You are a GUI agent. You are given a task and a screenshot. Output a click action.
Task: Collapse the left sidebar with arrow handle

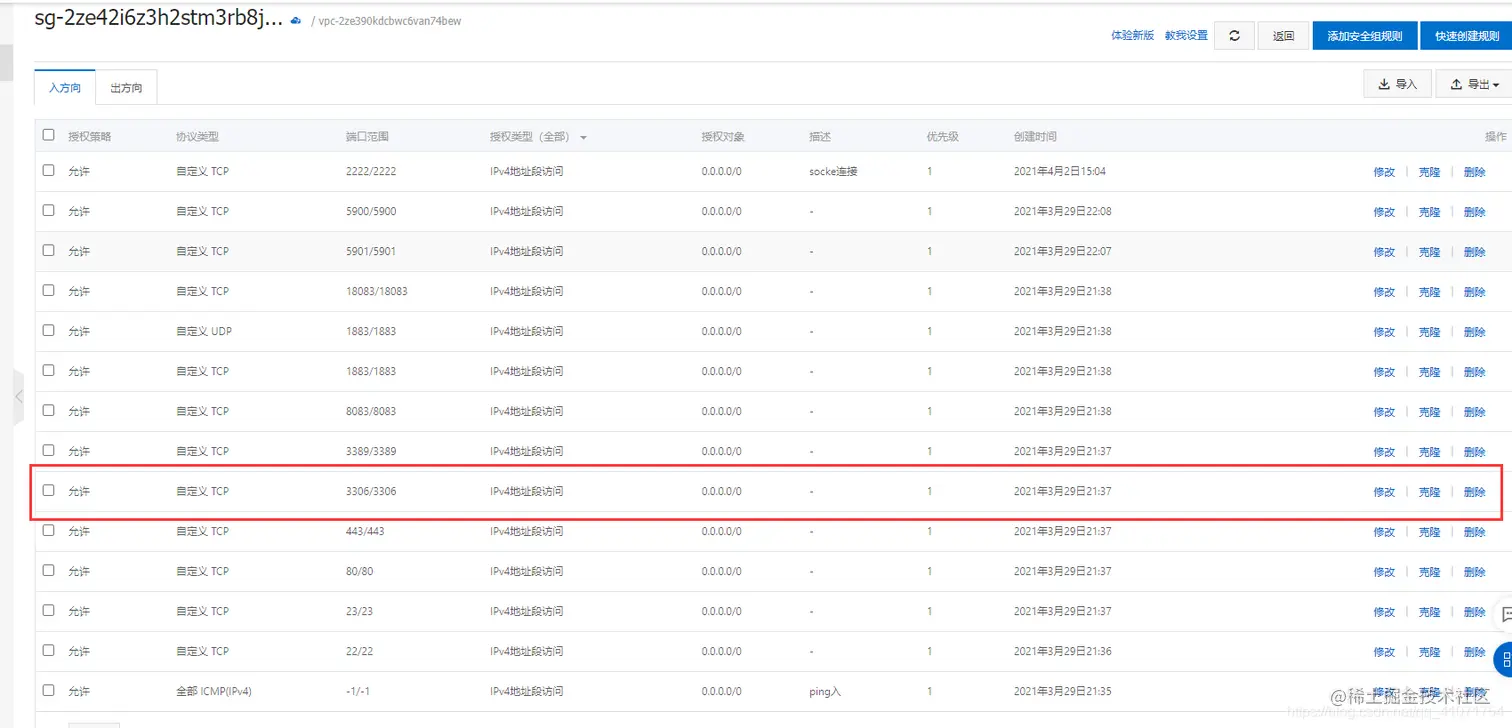[x=18, y=397]
